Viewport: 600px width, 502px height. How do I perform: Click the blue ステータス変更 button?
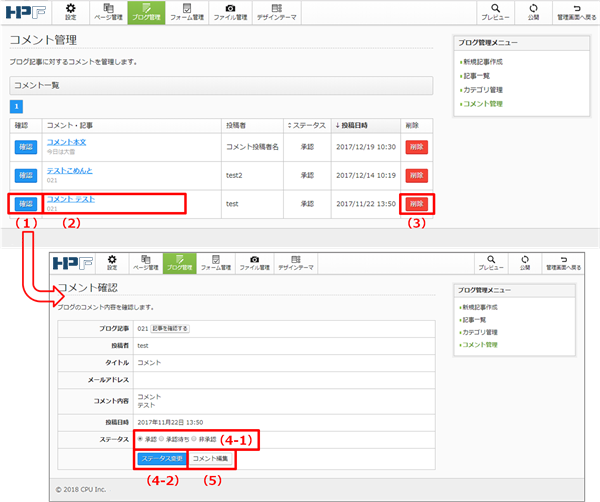coord(160,459)
